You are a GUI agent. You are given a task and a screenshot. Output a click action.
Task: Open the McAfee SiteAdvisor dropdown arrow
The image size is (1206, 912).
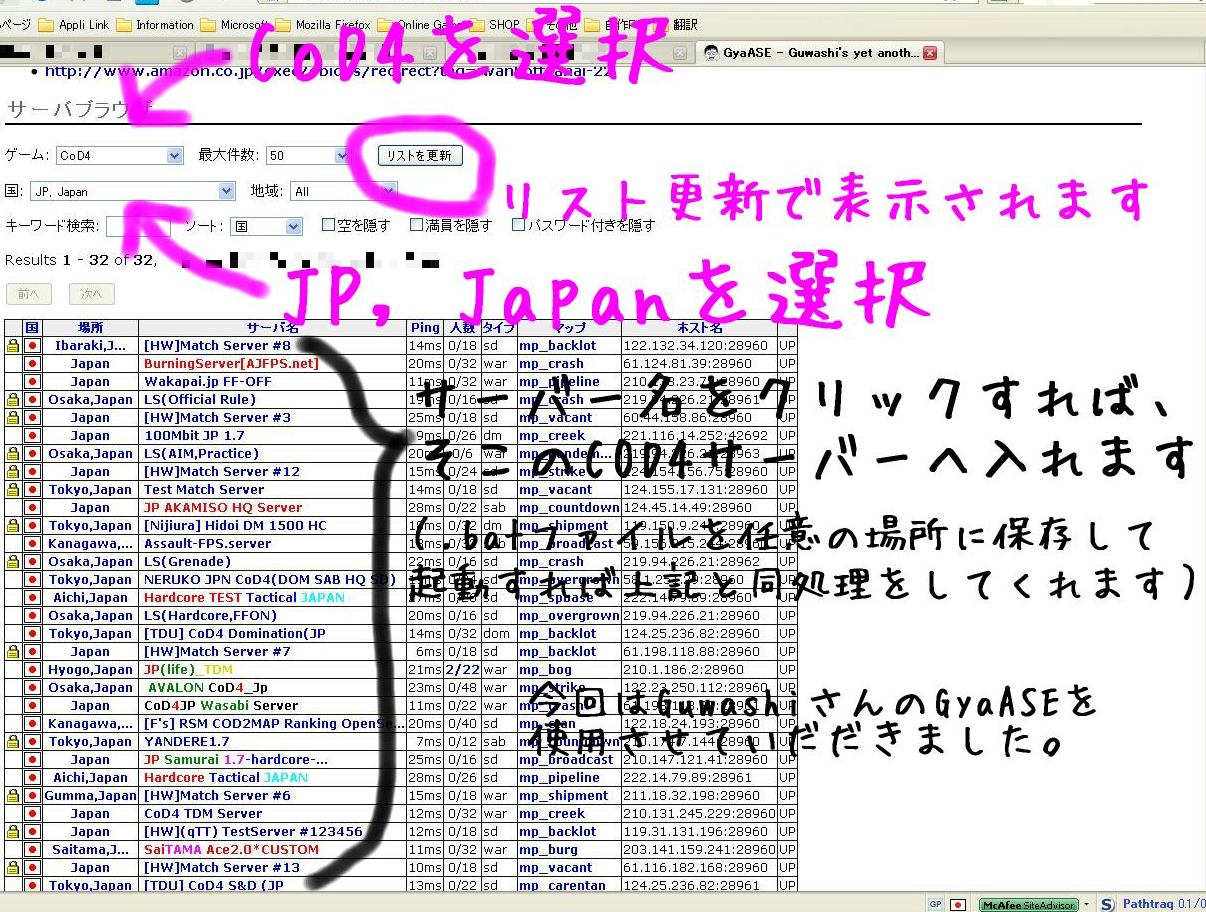(x=1087, y=904)
